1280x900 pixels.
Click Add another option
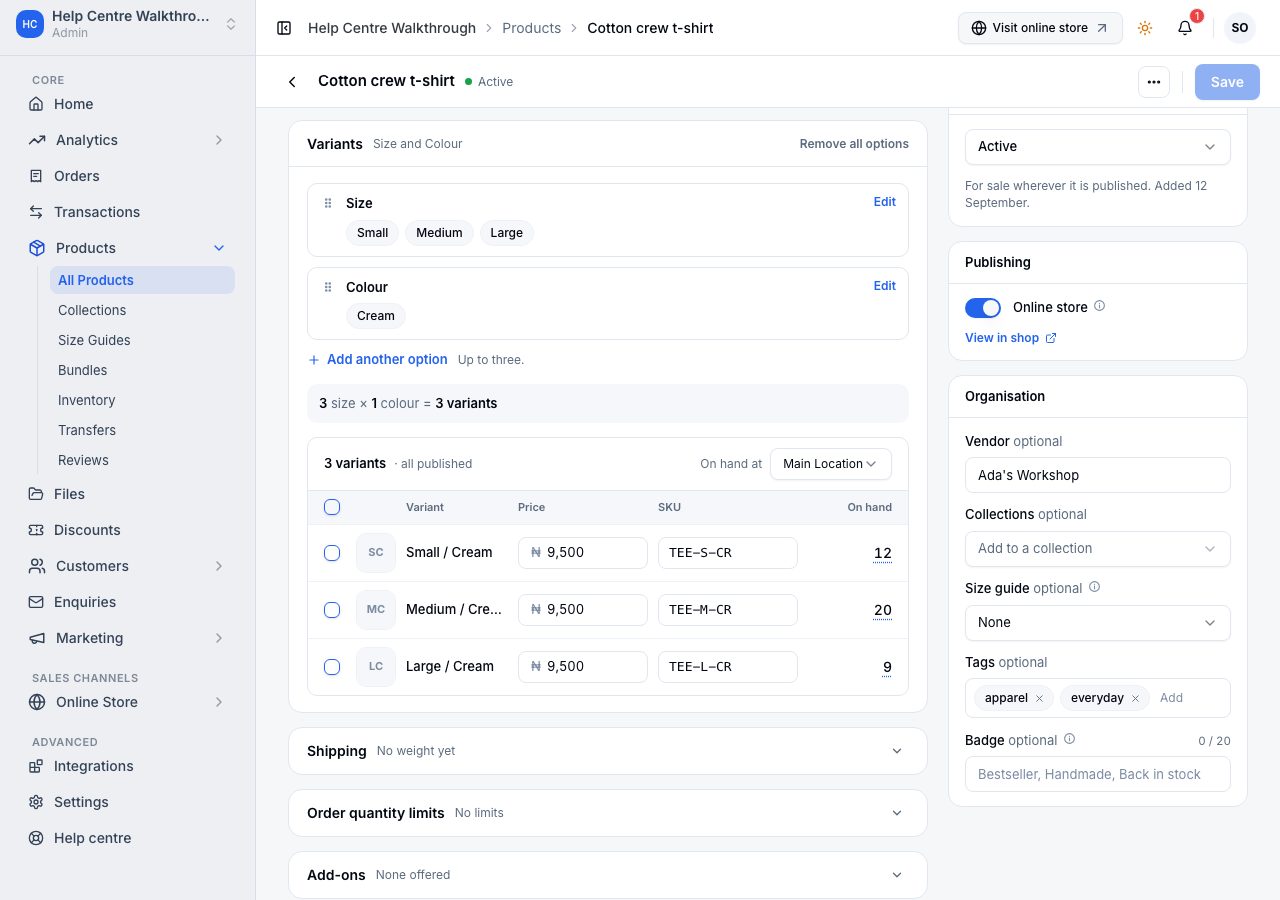(377, 360)
